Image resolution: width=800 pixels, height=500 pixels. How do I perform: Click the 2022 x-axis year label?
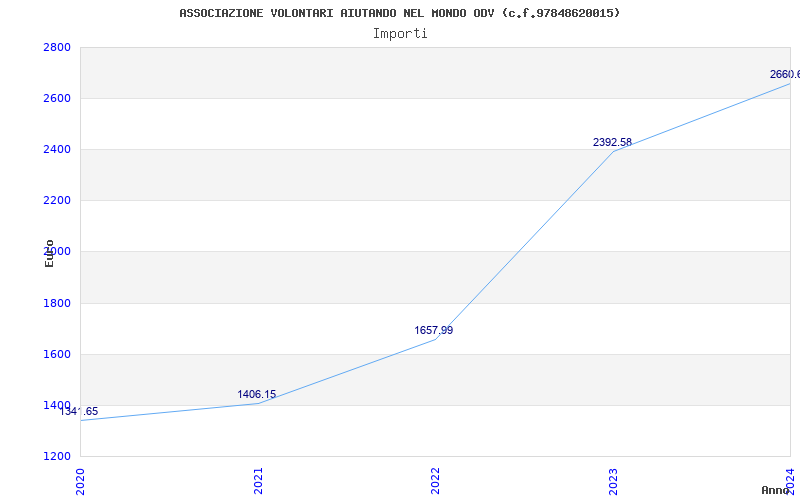pyautogui.click(x=435, y=481)
